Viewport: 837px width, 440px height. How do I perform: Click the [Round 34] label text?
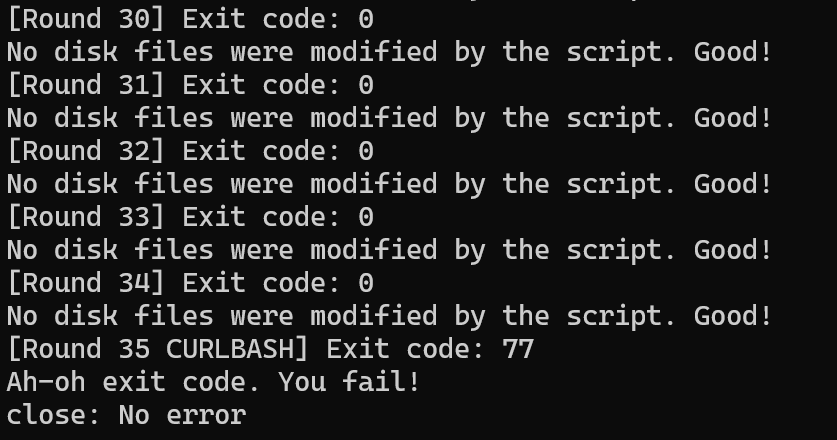(x=86, y=283)
